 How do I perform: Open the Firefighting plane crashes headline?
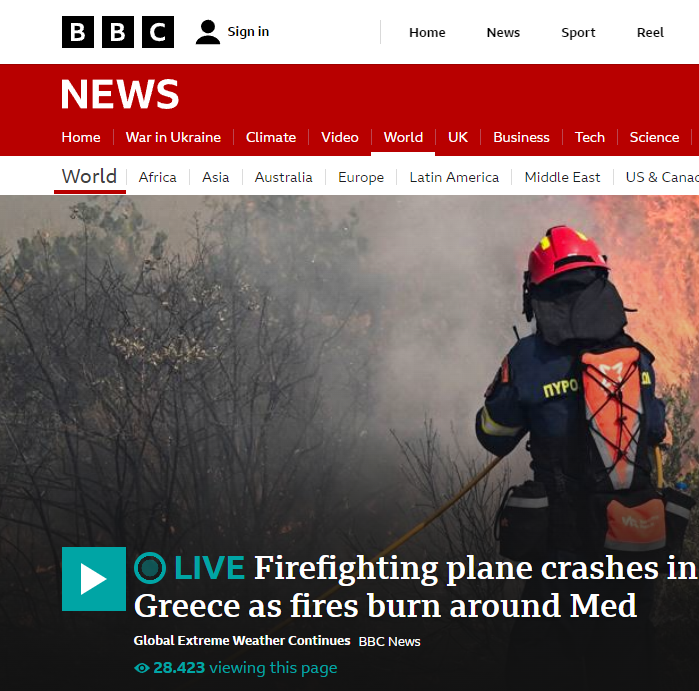click(x=415, y=587)
